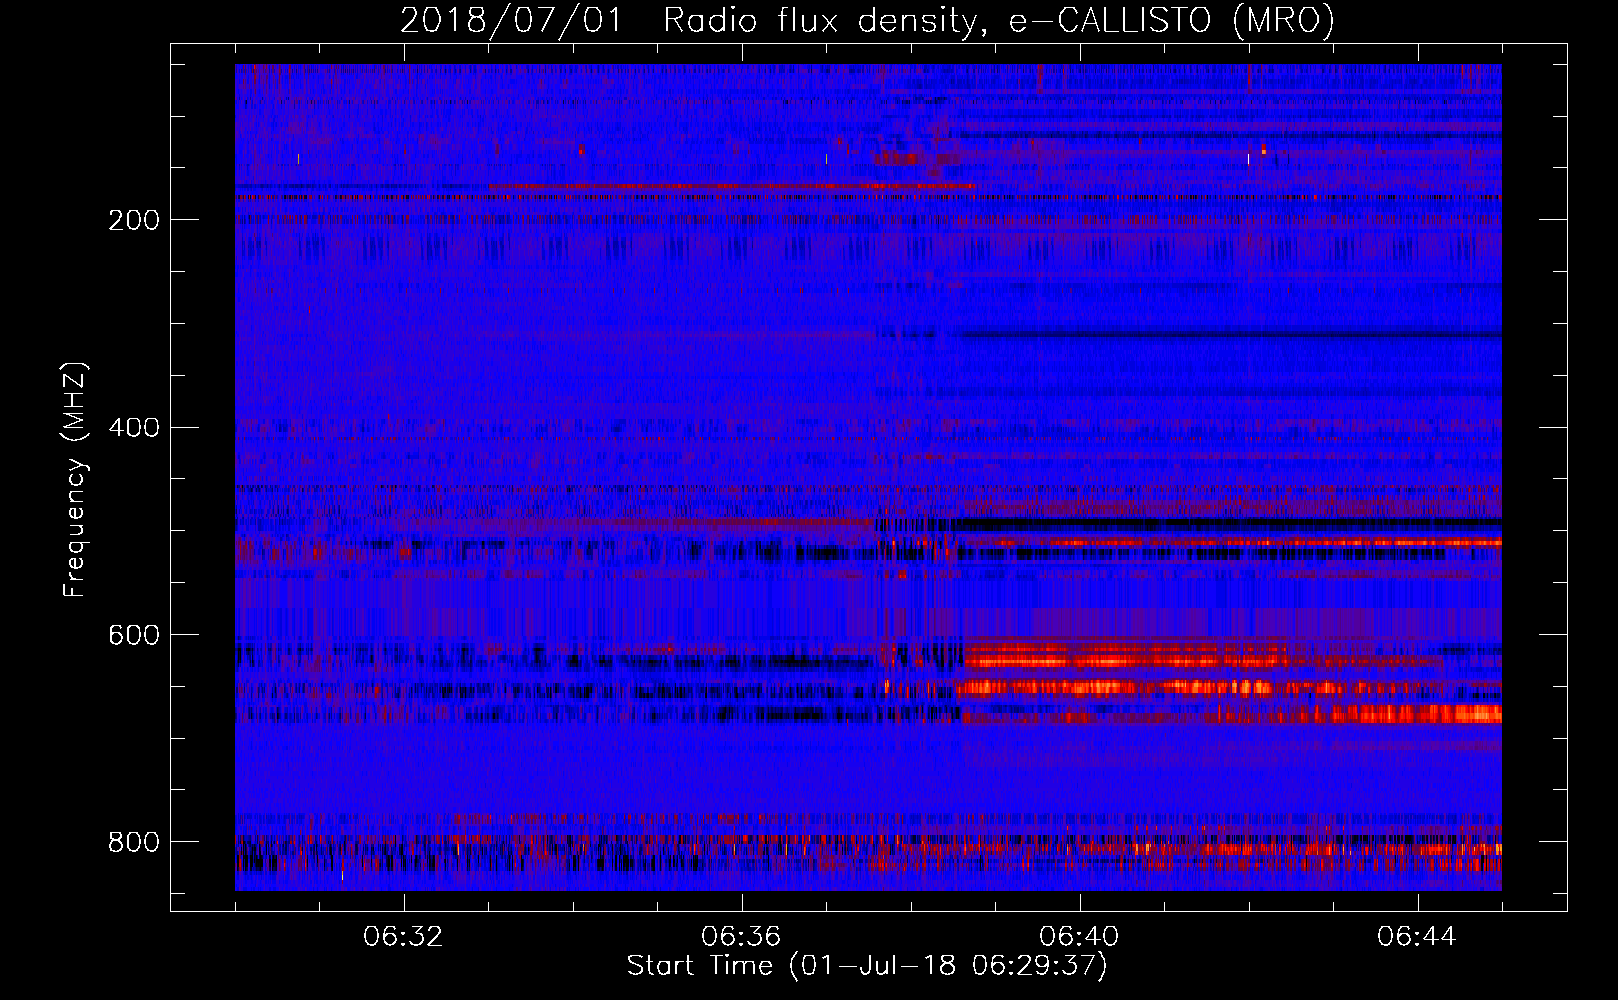Click the 06:44 time tick label
The image size is (1618, 1000).
pyautogui.click(x=1417, y=937)
